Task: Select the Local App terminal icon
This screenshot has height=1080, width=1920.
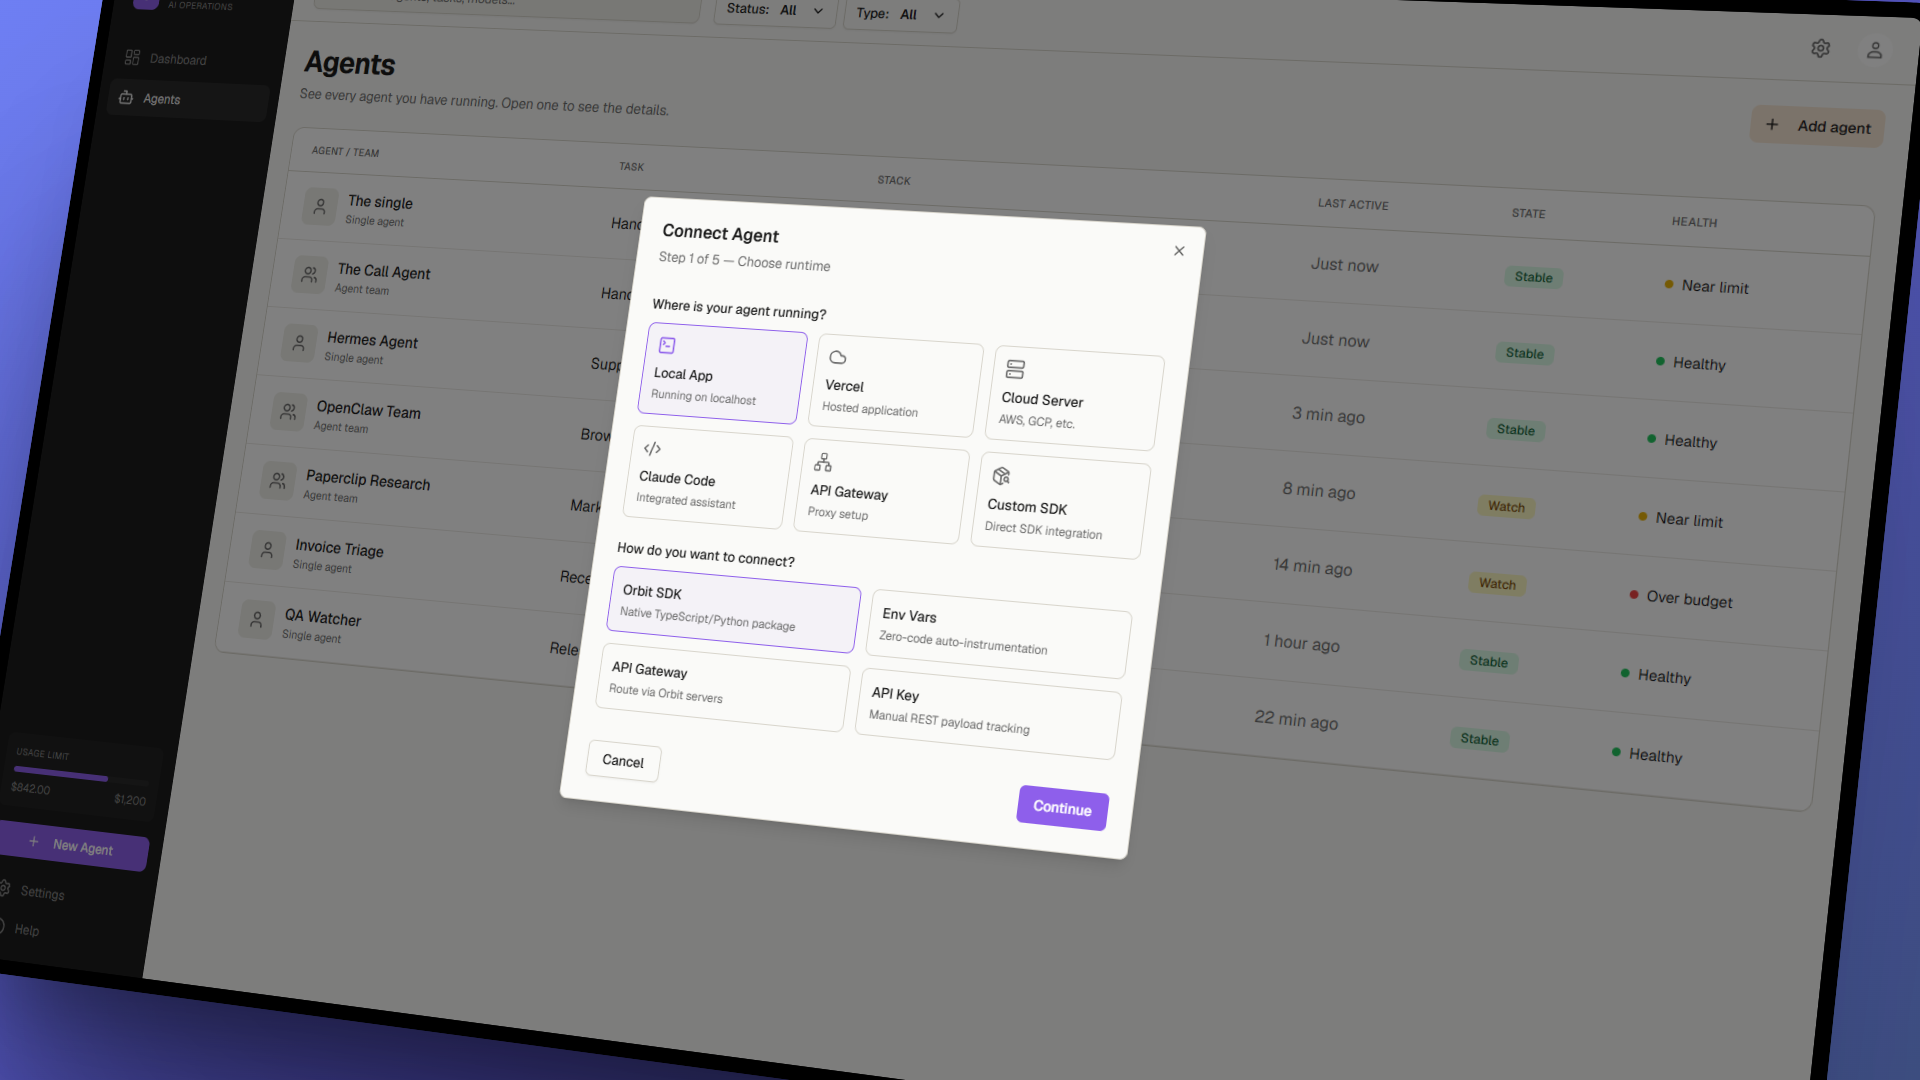Action: click(667, 345)
